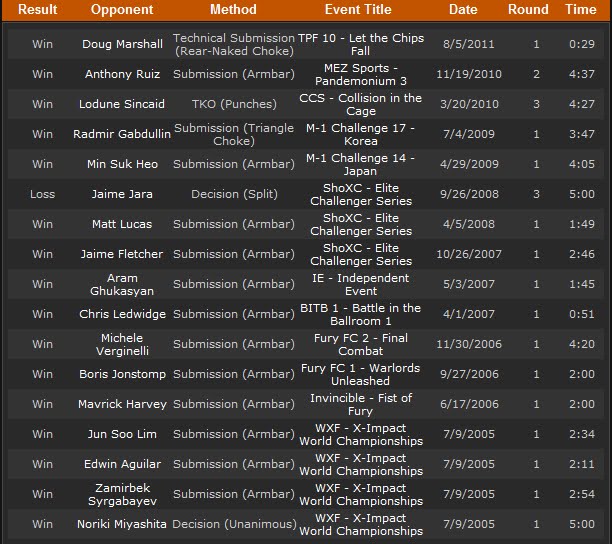Open WXF event in Noriki Miyashita row
612x544 pixels.
361,525
